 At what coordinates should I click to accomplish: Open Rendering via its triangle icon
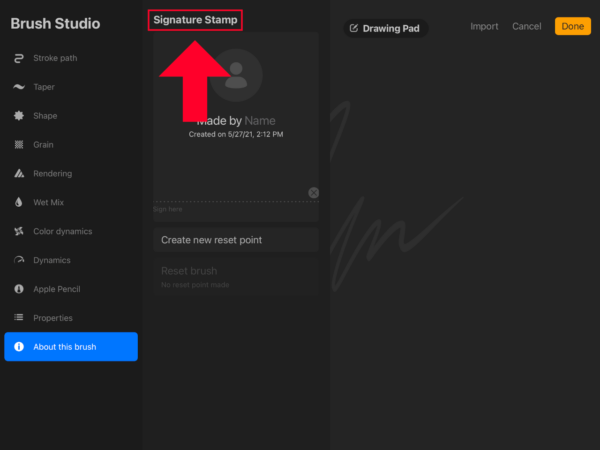[19, 174]
